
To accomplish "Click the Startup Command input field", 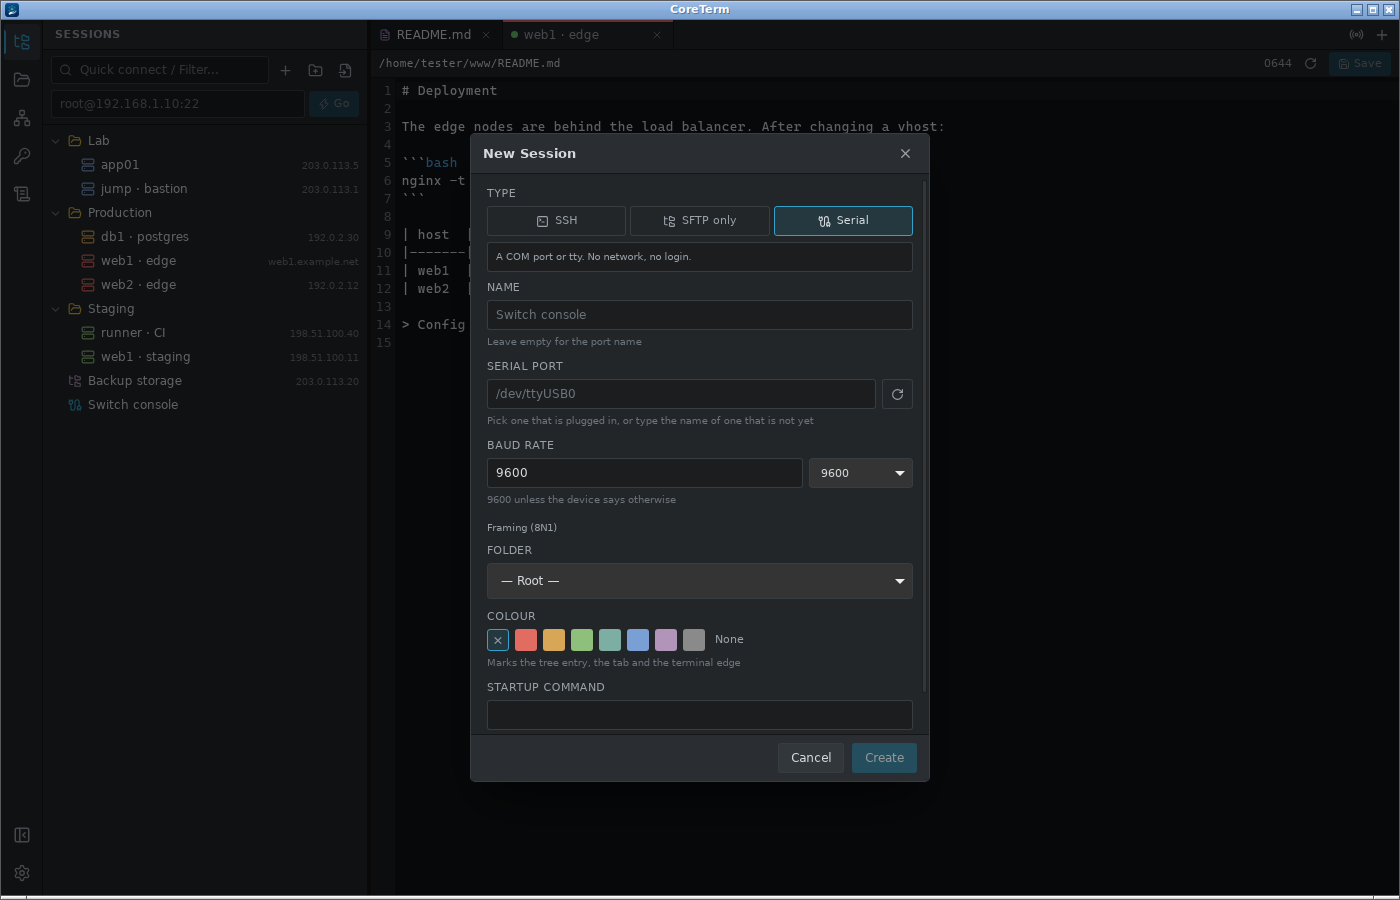I will [x=700, y=715].
